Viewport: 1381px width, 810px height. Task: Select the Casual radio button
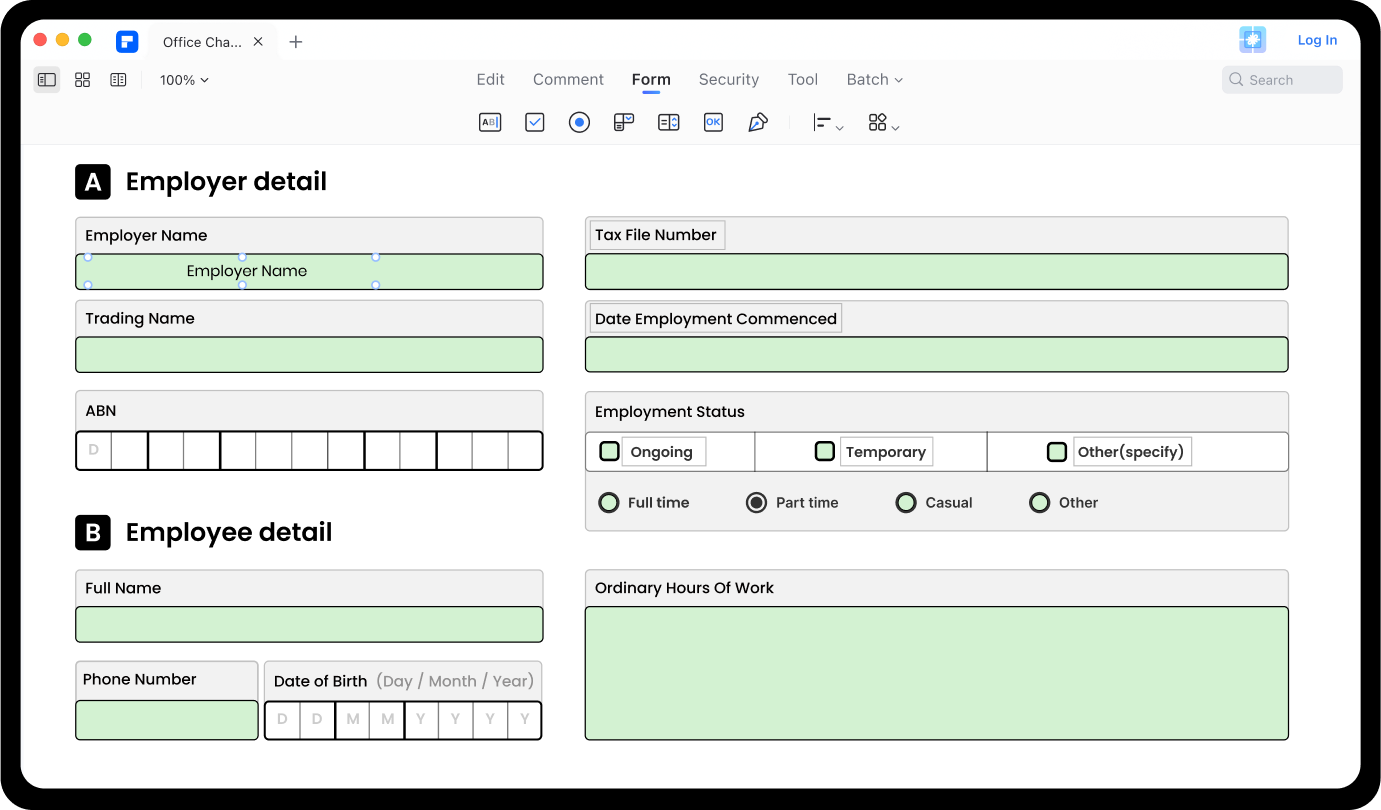[x=906, y=503]
